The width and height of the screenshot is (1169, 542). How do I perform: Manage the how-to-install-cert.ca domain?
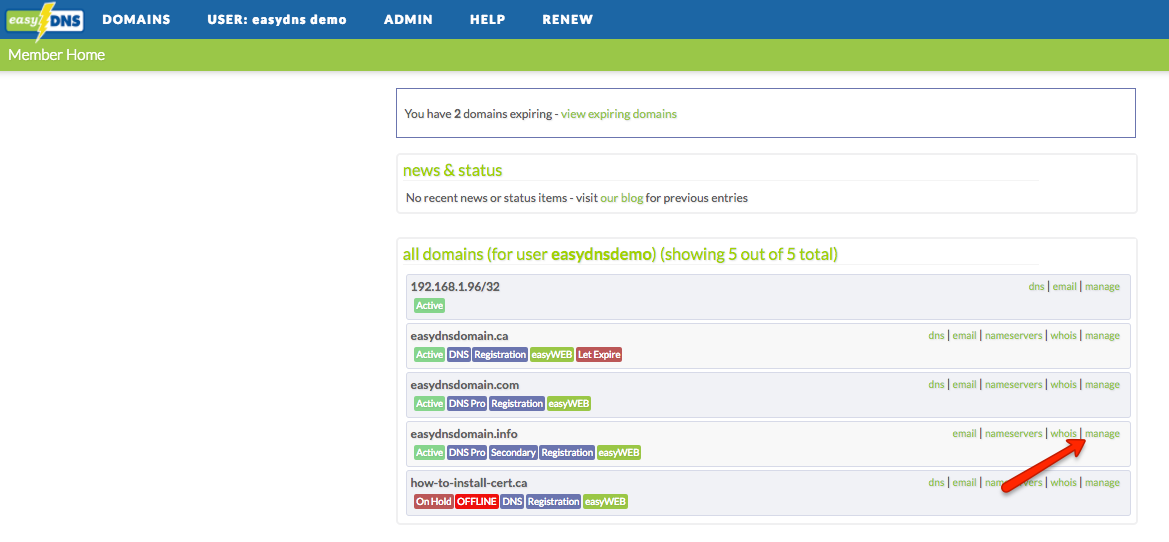coord(1102,482)
